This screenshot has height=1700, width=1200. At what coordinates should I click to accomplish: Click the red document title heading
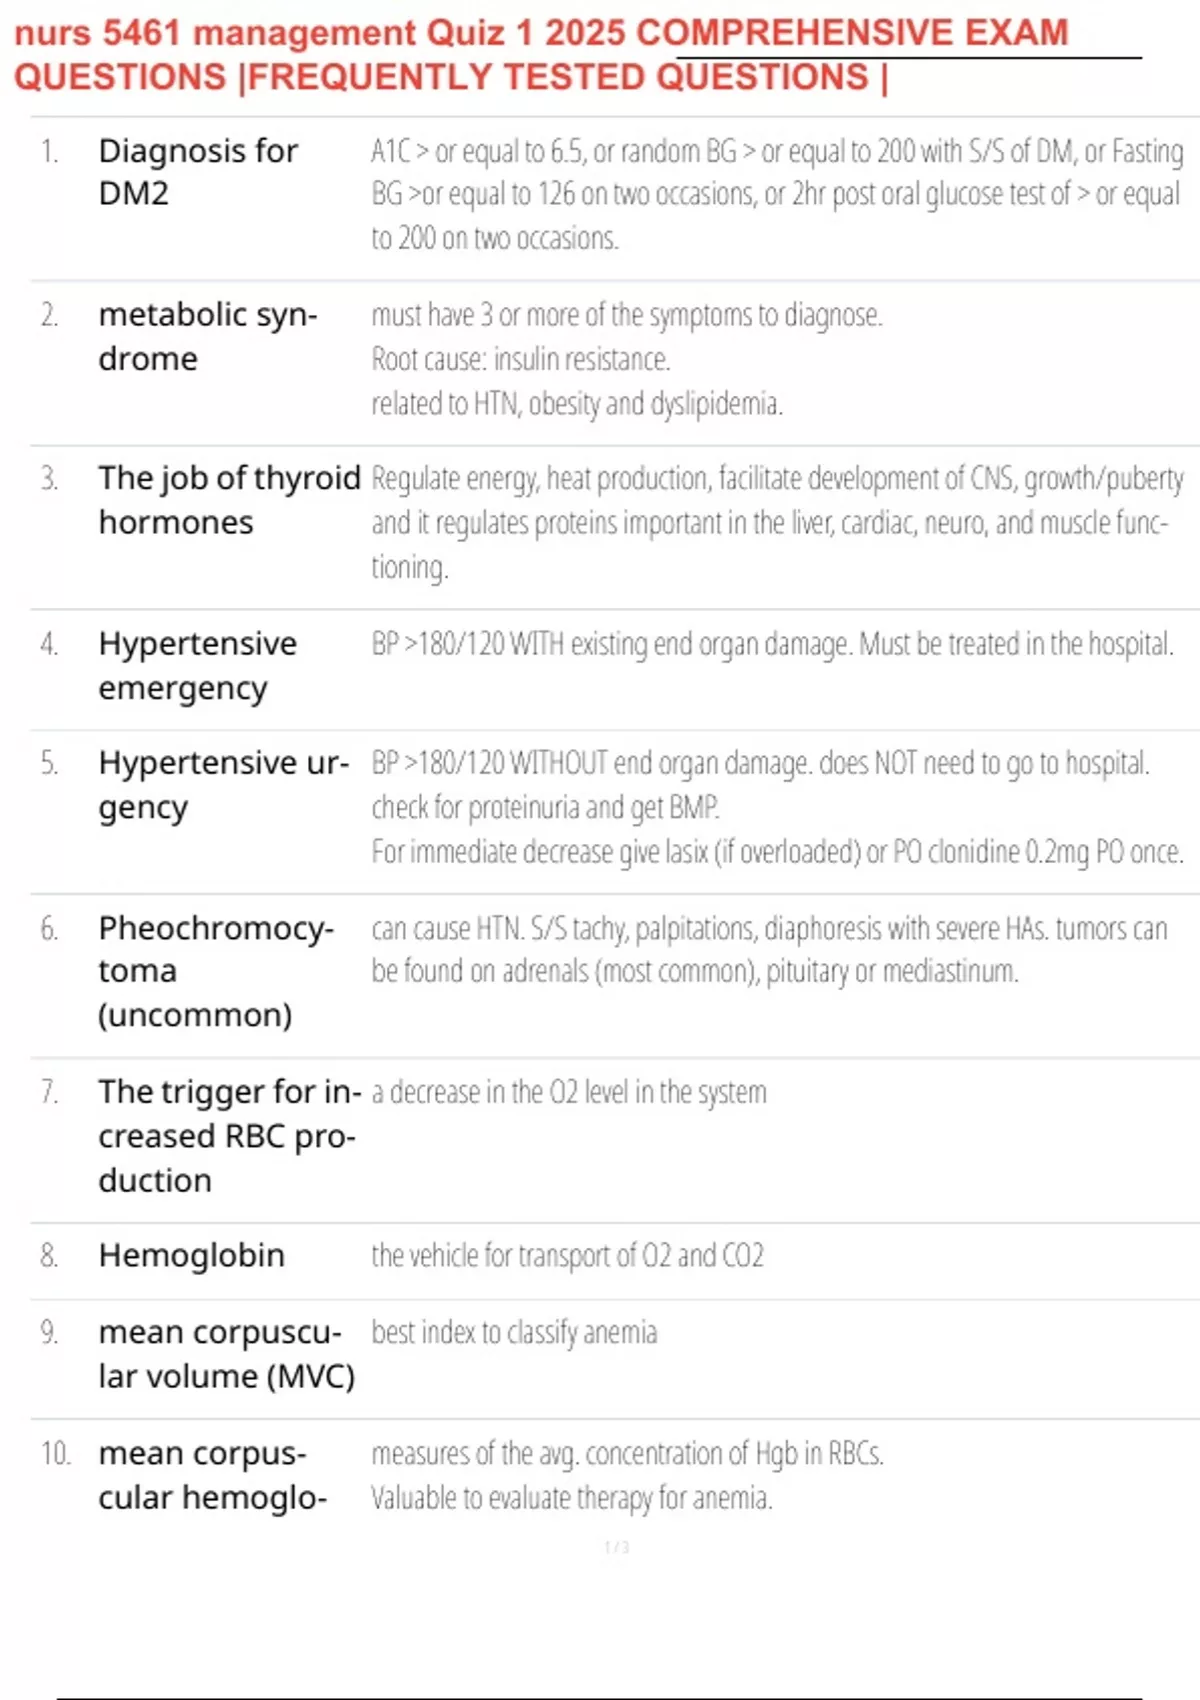tap(540, 54)
